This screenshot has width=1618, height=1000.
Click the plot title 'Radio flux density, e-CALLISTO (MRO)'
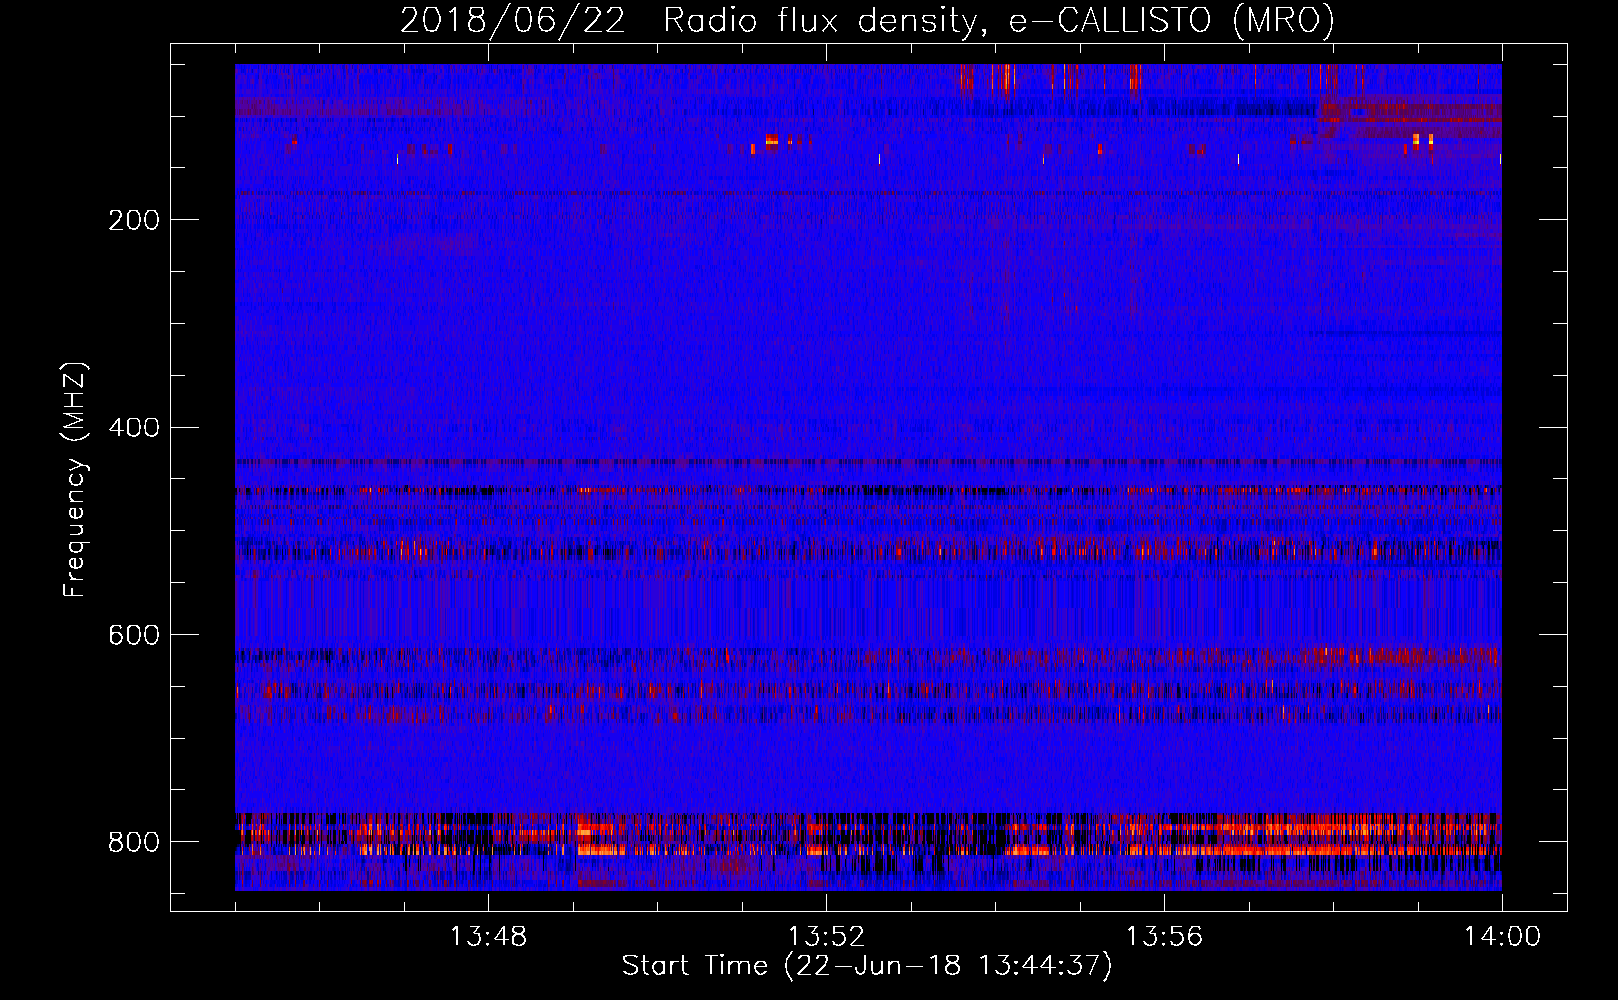pos(999,20)
